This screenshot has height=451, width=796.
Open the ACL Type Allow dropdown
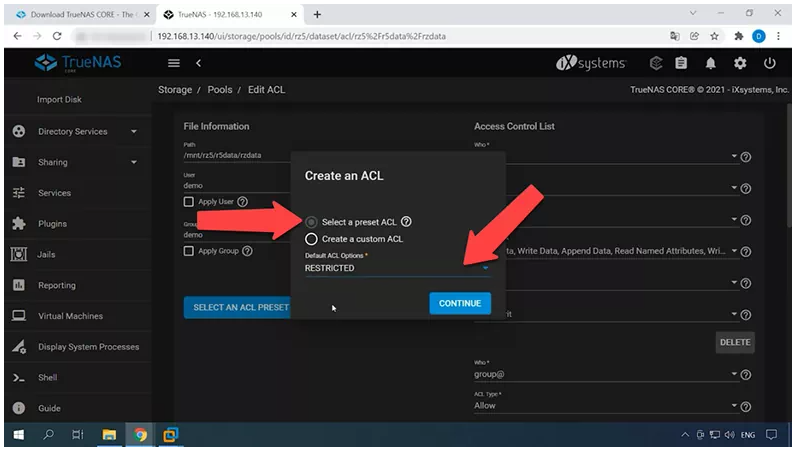coord(606,405)
